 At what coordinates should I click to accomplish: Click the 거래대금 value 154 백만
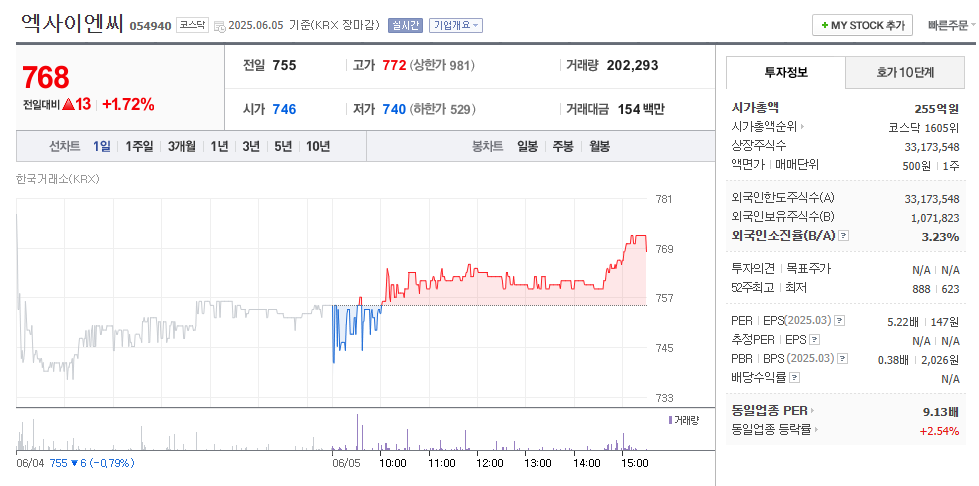tap(641, 109)
